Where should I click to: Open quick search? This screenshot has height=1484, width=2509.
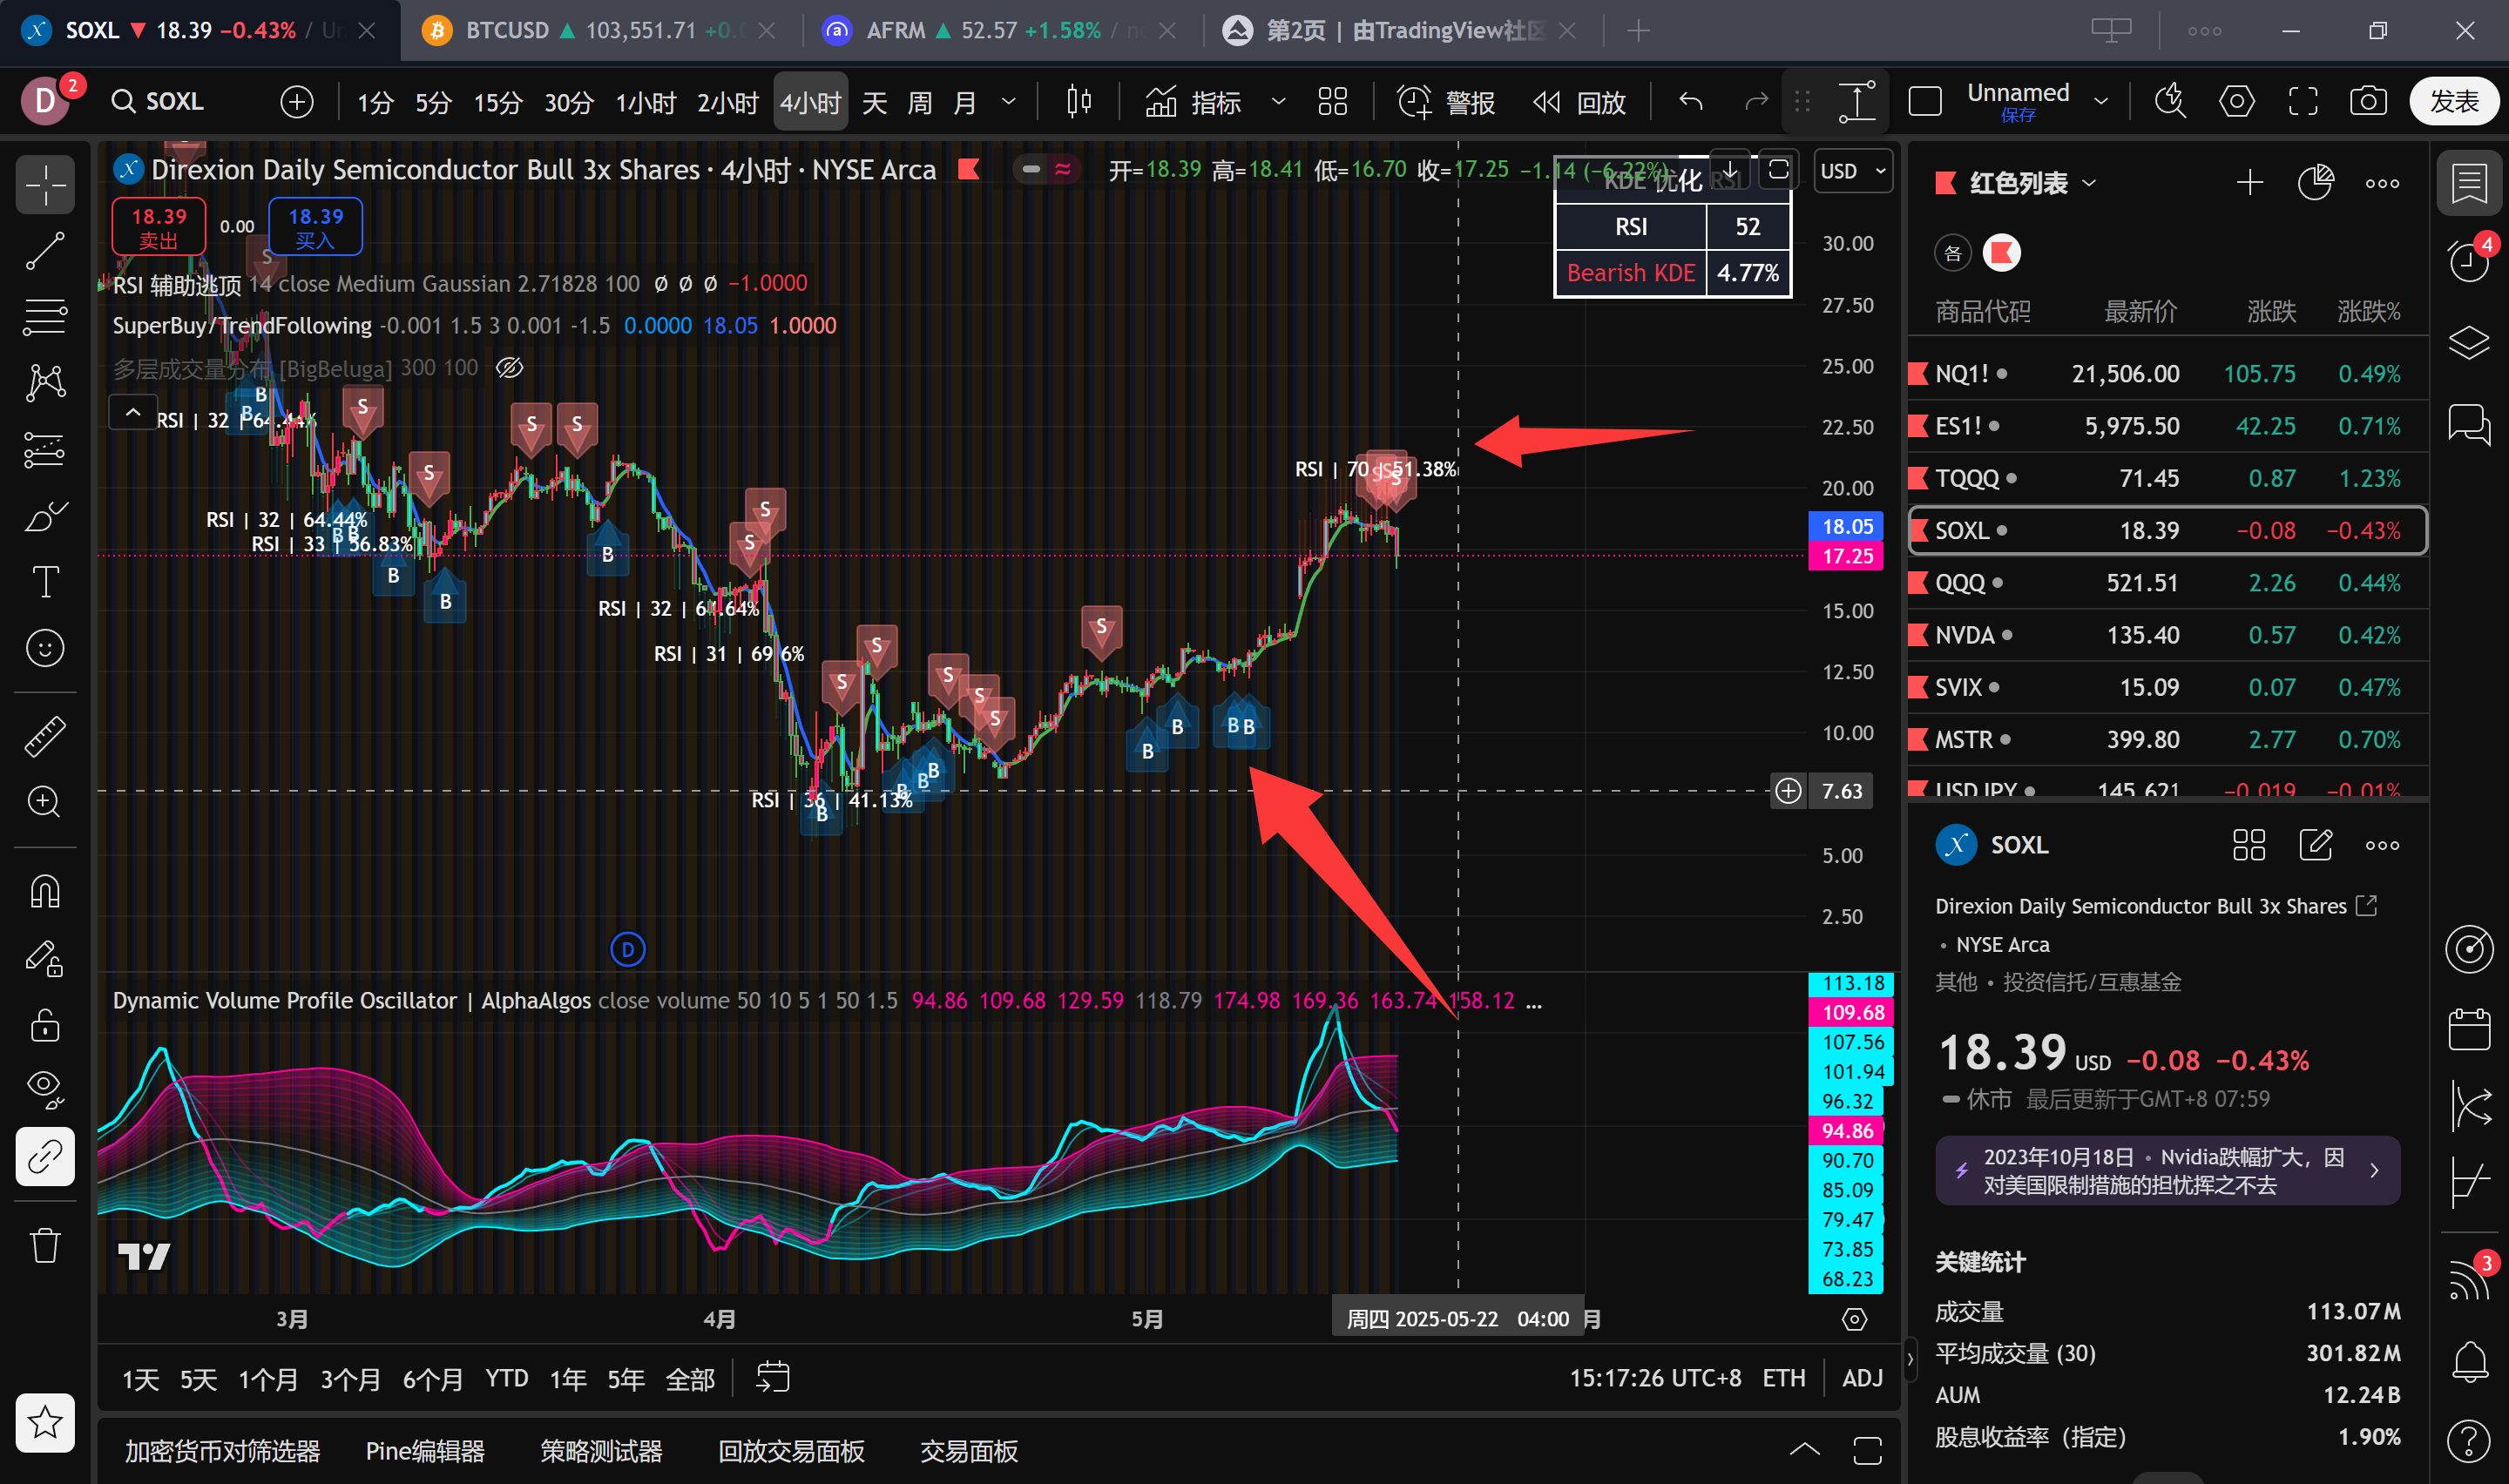click(x=2170, y=102)
